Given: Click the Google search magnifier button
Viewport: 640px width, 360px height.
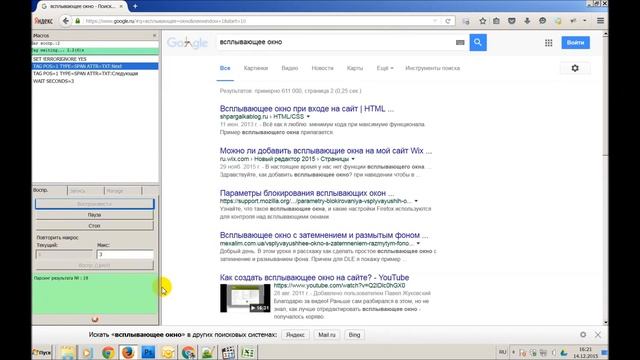Looking at the screenshot, I should [478, 42].
